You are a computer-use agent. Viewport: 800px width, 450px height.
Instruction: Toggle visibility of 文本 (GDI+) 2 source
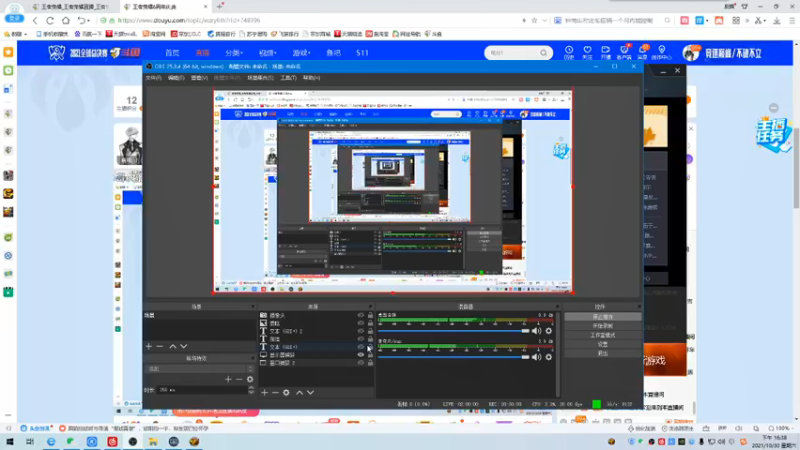click(x=361, y=331)
